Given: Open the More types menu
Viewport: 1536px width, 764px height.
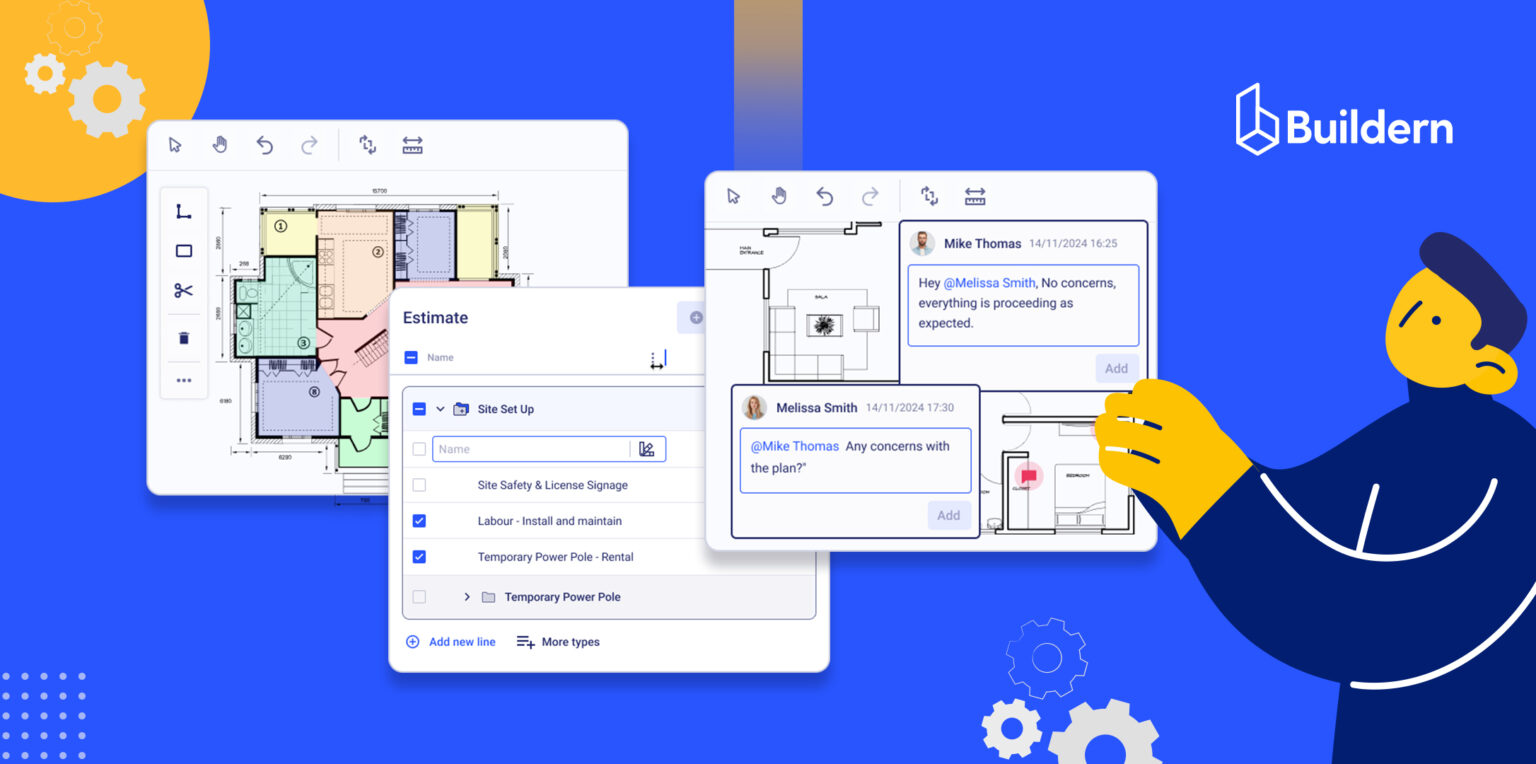Looking at the screenshot, I should tap(558, 642).
